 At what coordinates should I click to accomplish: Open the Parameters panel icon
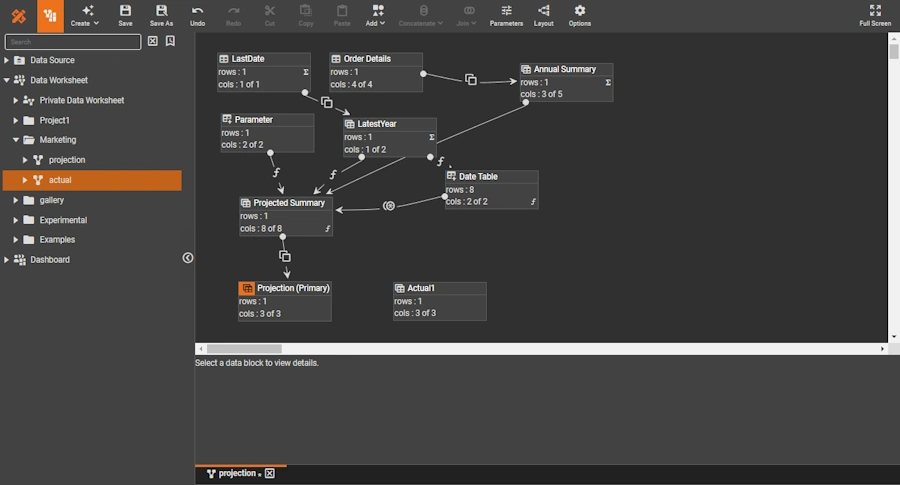pos(506,11)
